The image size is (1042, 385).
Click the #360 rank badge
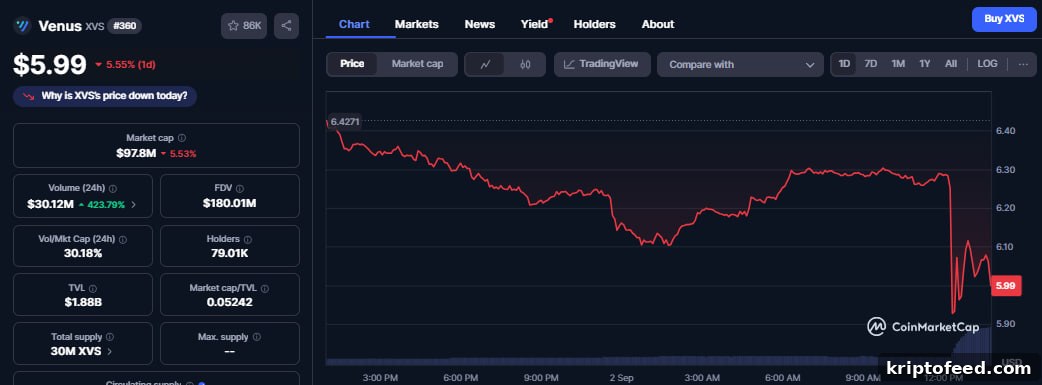pyautogui.click(x=124, y=26)
